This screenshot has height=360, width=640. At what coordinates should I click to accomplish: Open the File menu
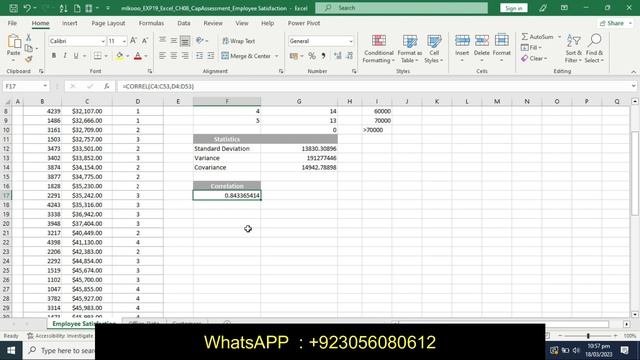coord(12,23)
